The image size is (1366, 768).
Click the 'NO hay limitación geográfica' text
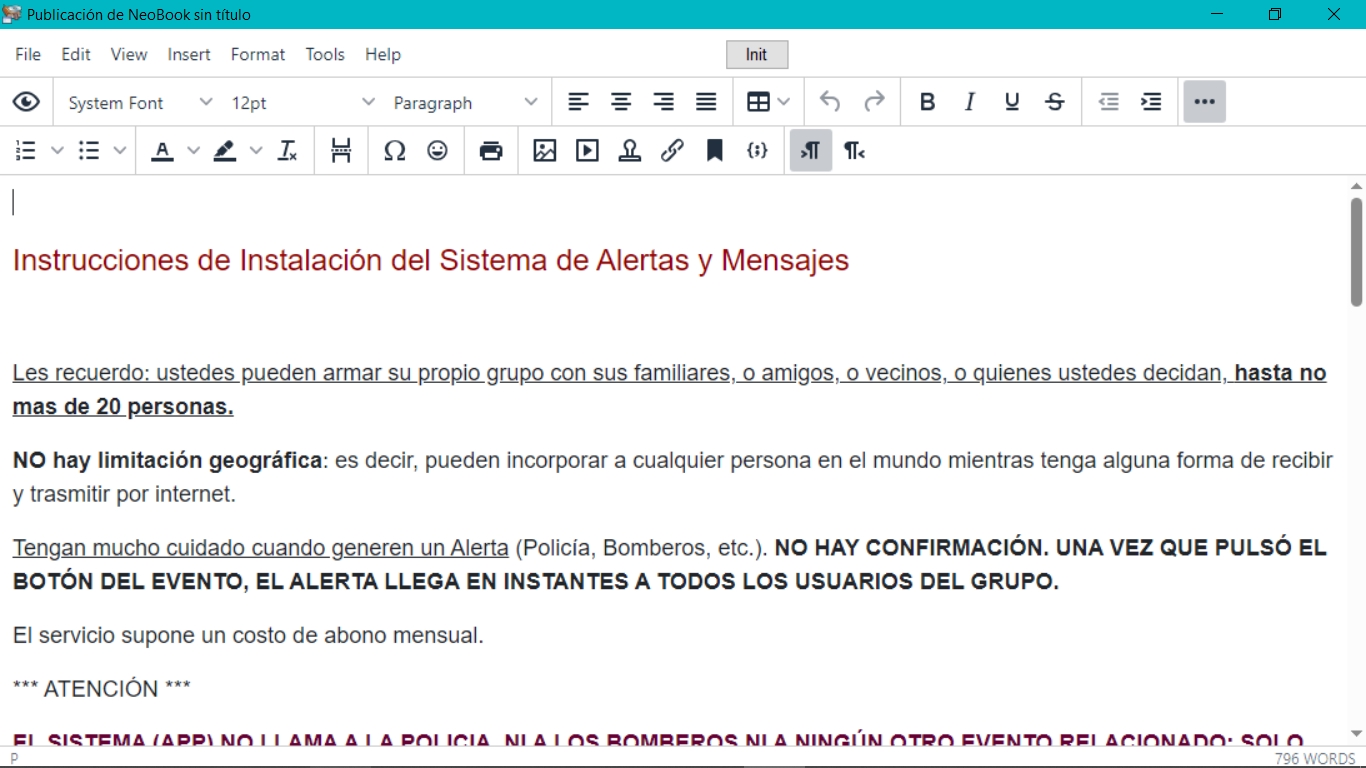(168, 460)
